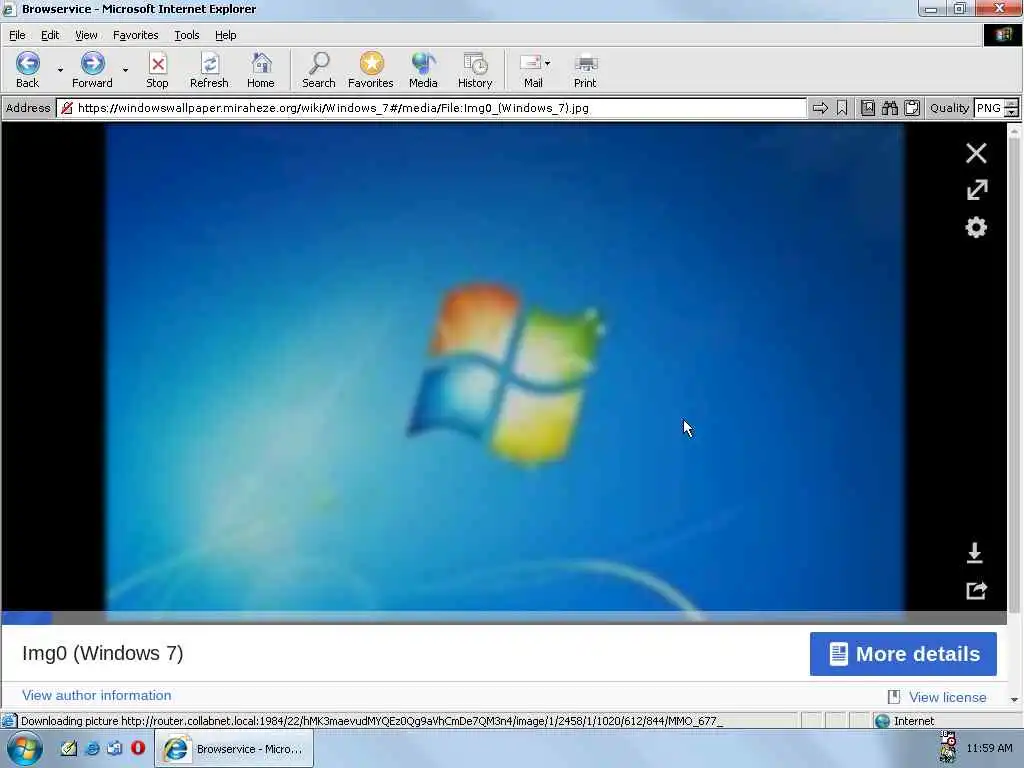1024x768 pixels.
Task: Click the taskbar clock 11:59 AM
Action: click(x=989, y=748)
